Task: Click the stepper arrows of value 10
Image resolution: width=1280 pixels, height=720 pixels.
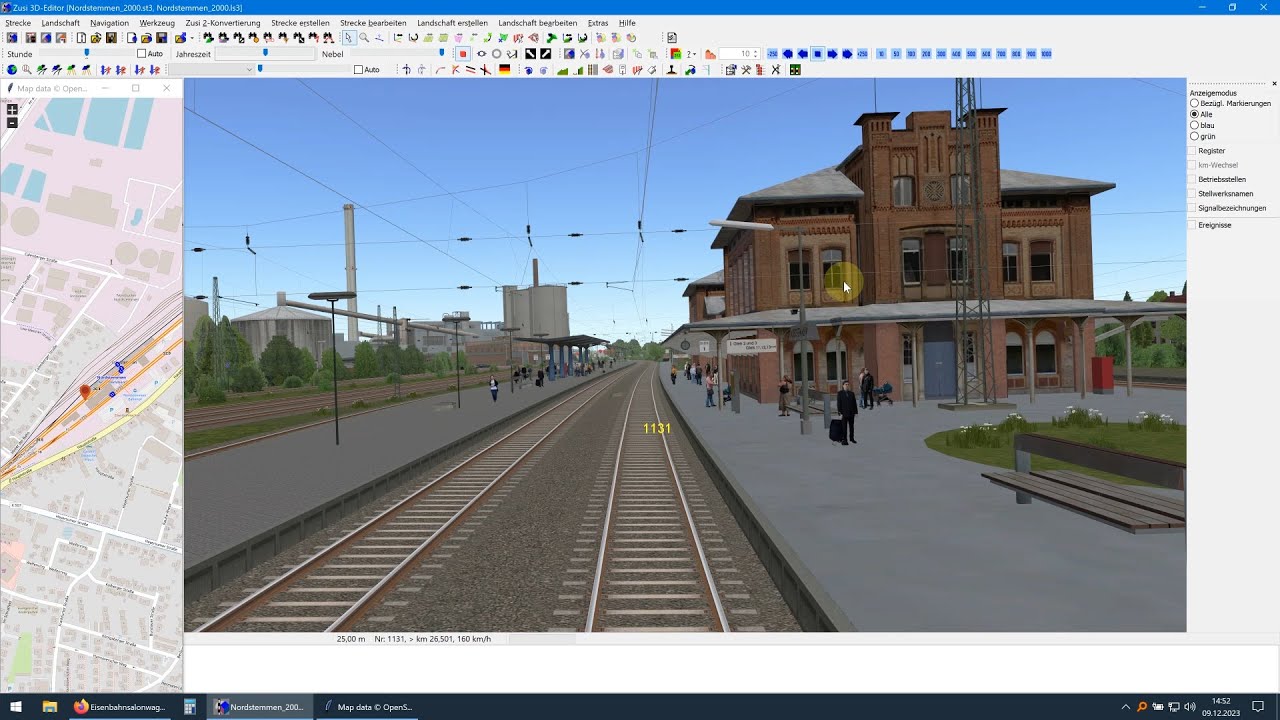Action: tap(755, 54)
